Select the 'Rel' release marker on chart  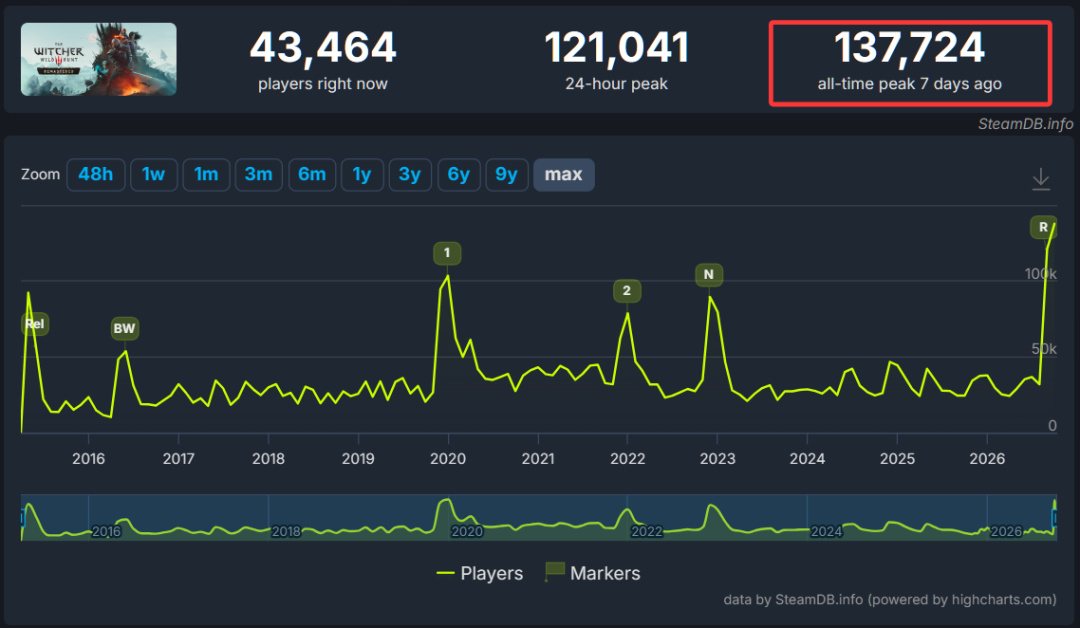click(34, 324)
